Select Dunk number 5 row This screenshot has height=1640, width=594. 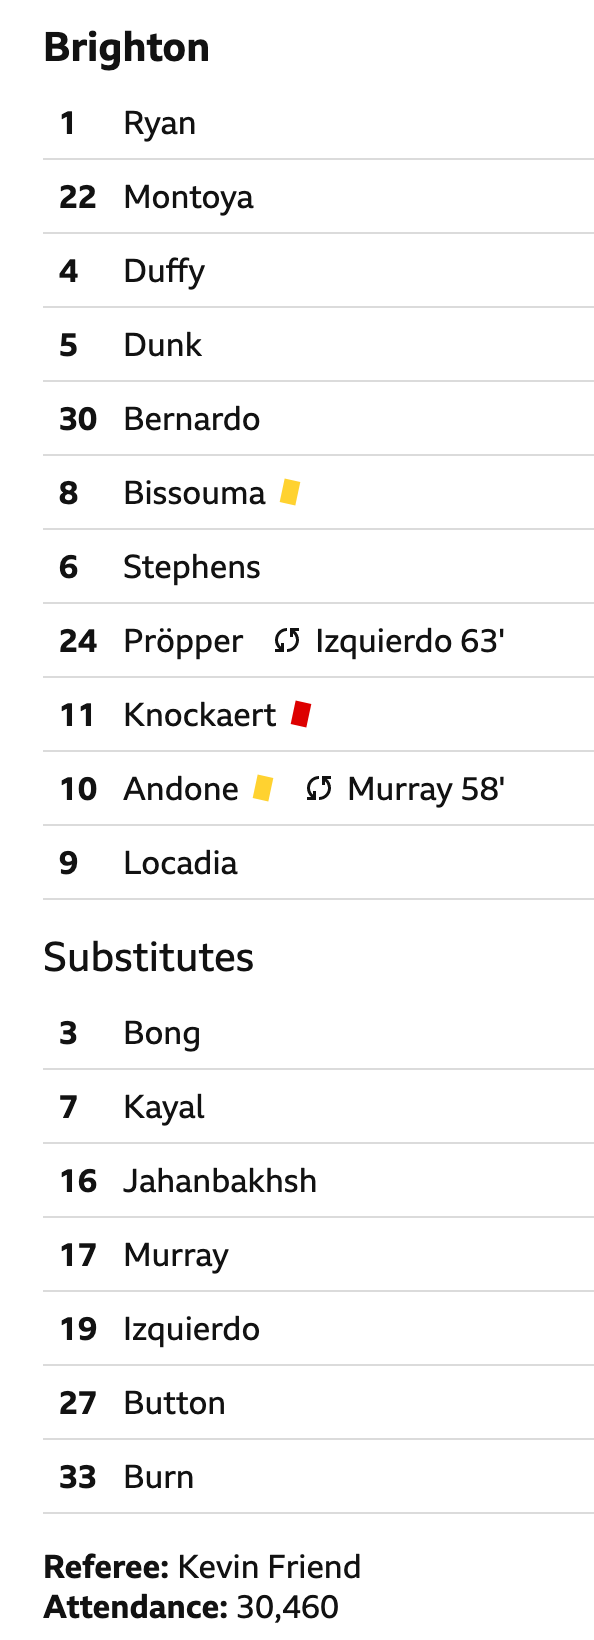[318, 345]
